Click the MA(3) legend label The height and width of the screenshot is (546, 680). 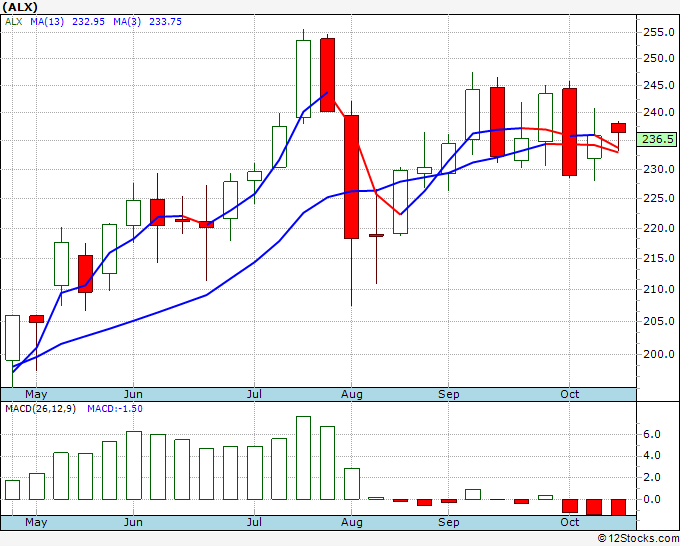(127, 22)
